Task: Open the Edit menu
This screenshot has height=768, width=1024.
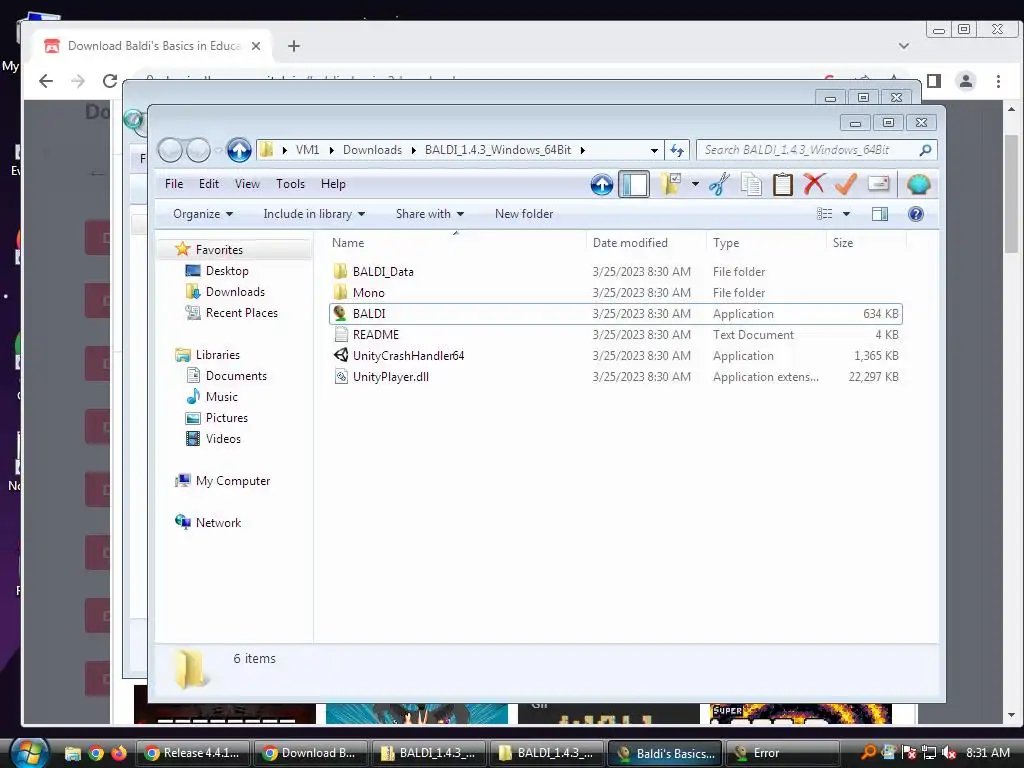Action: (x=209, y=184)
